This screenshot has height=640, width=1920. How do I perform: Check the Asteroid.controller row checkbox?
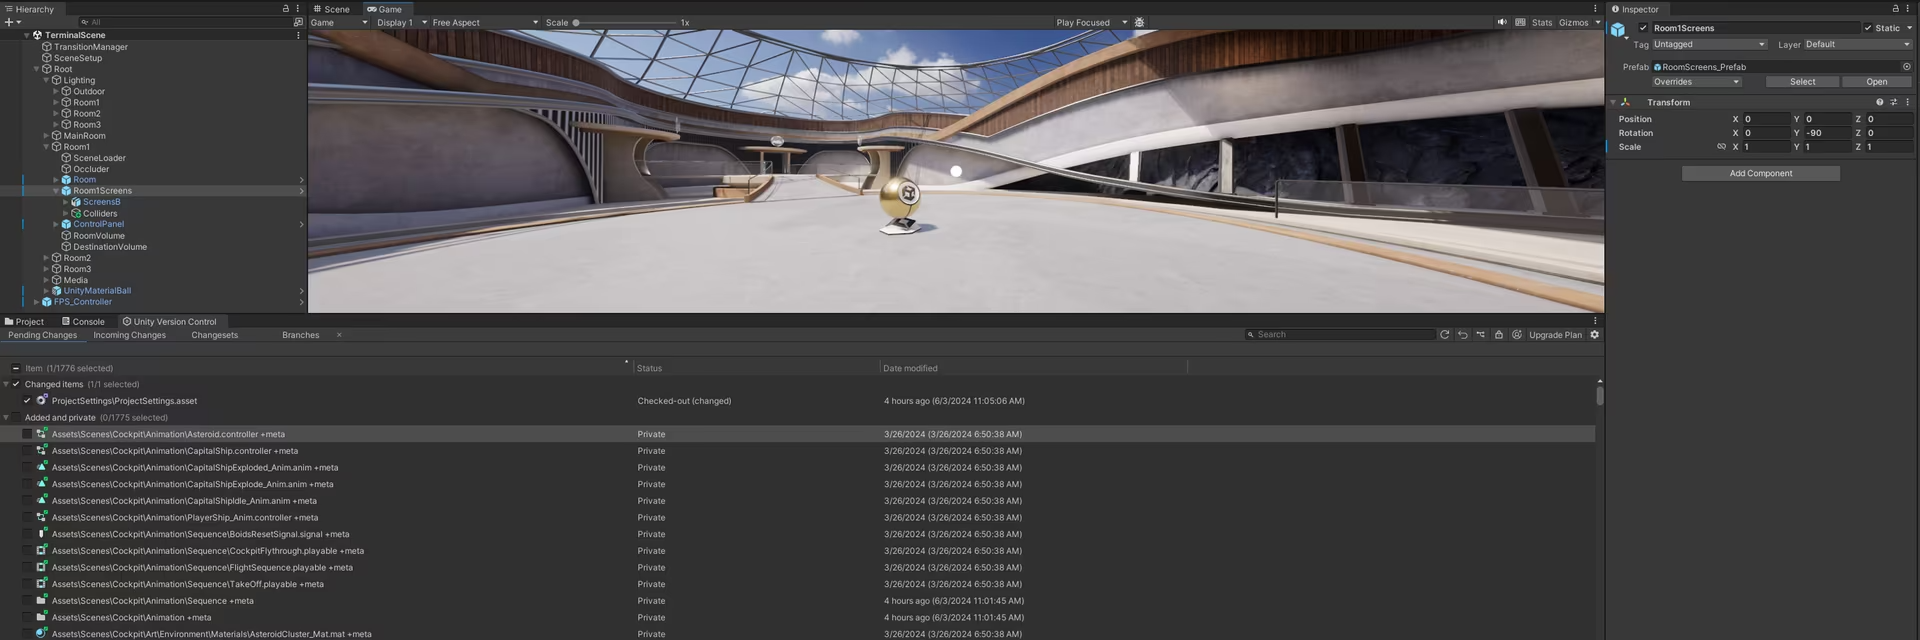pos(27,434)
